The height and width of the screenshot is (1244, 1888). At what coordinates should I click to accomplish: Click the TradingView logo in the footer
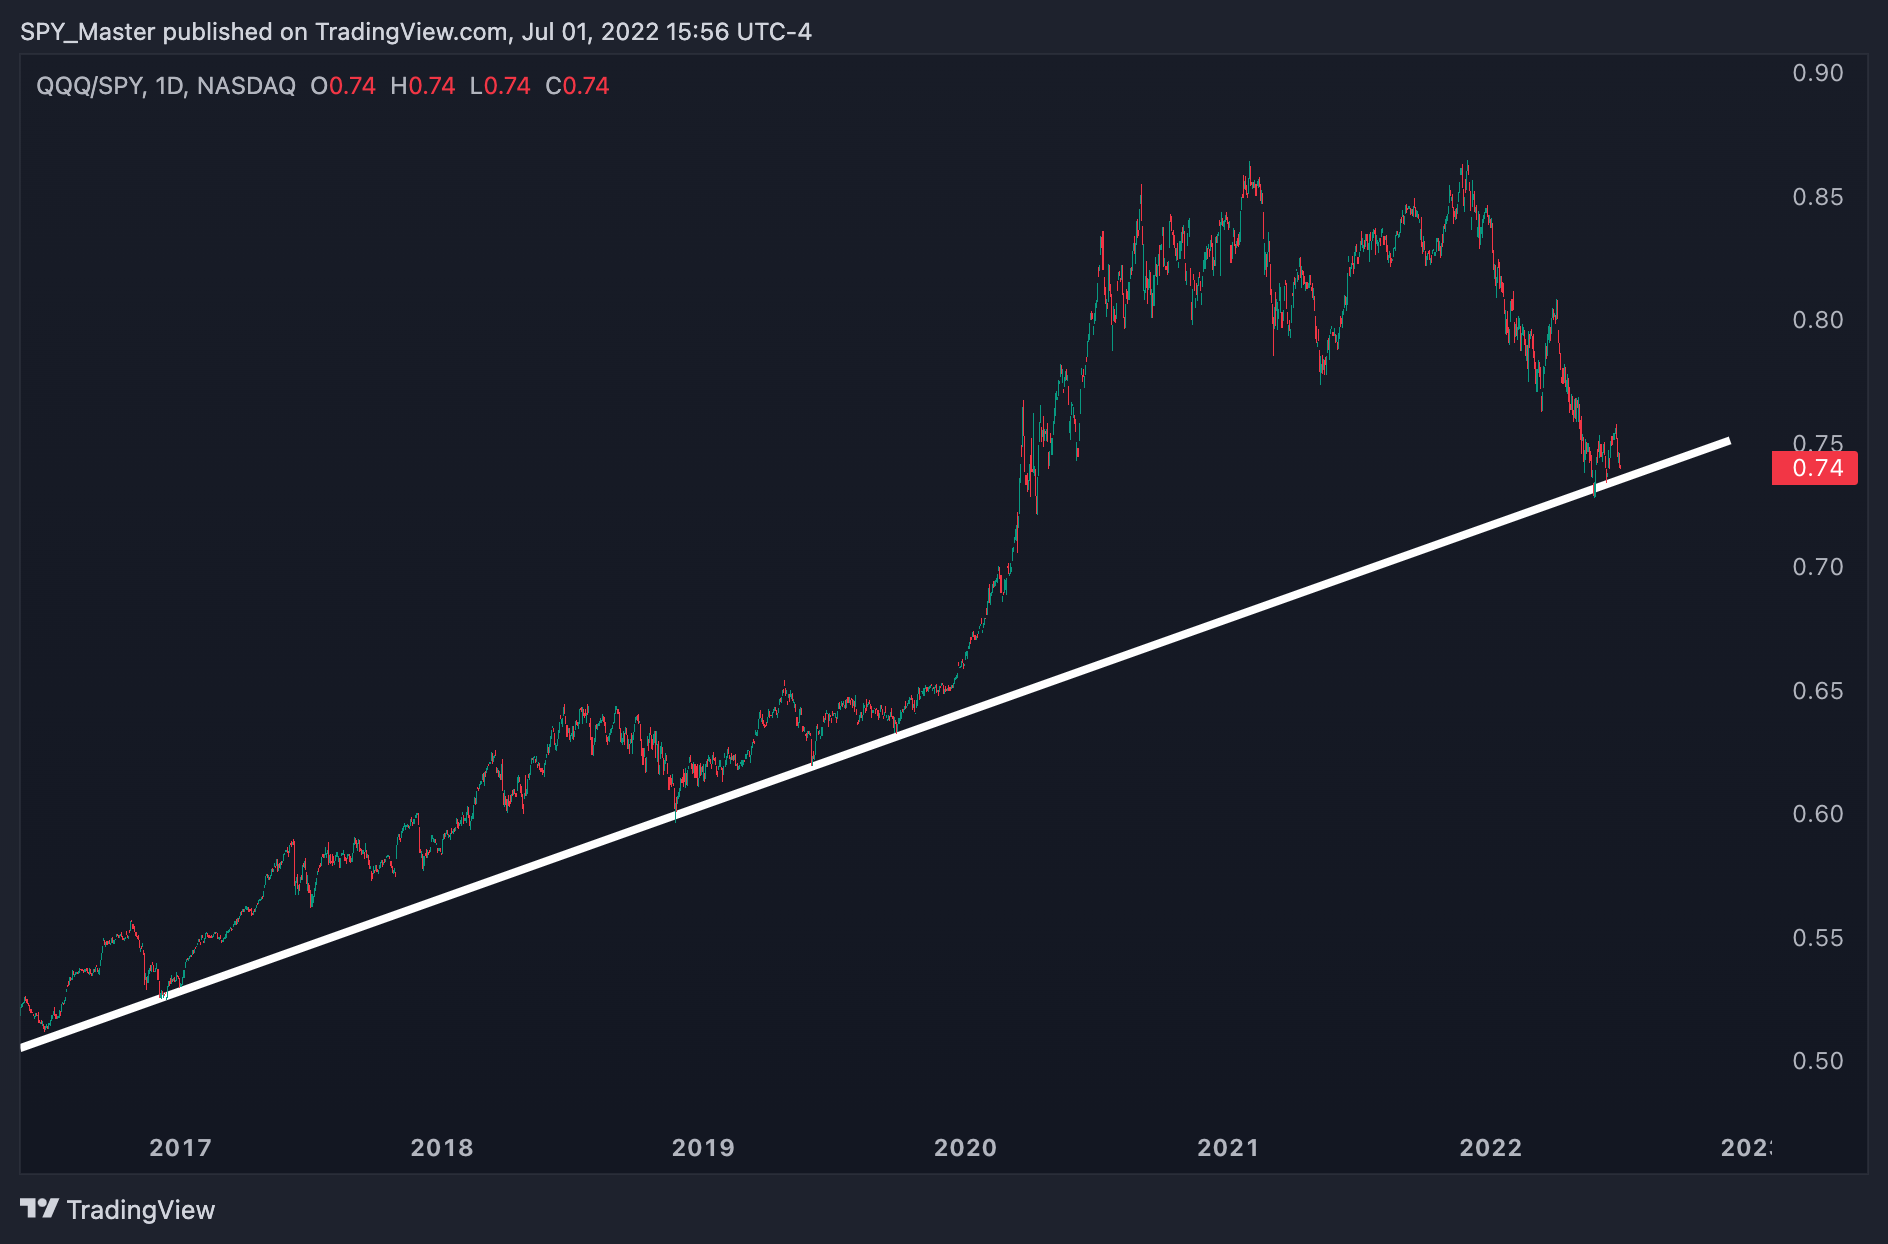coord(118,1210)
